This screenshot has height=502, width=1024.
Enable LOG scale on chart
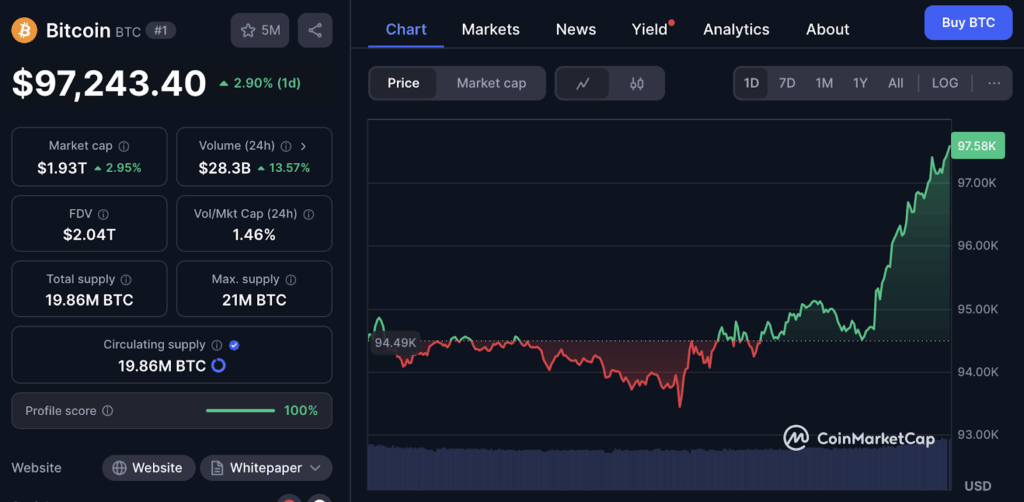(944, 83)
